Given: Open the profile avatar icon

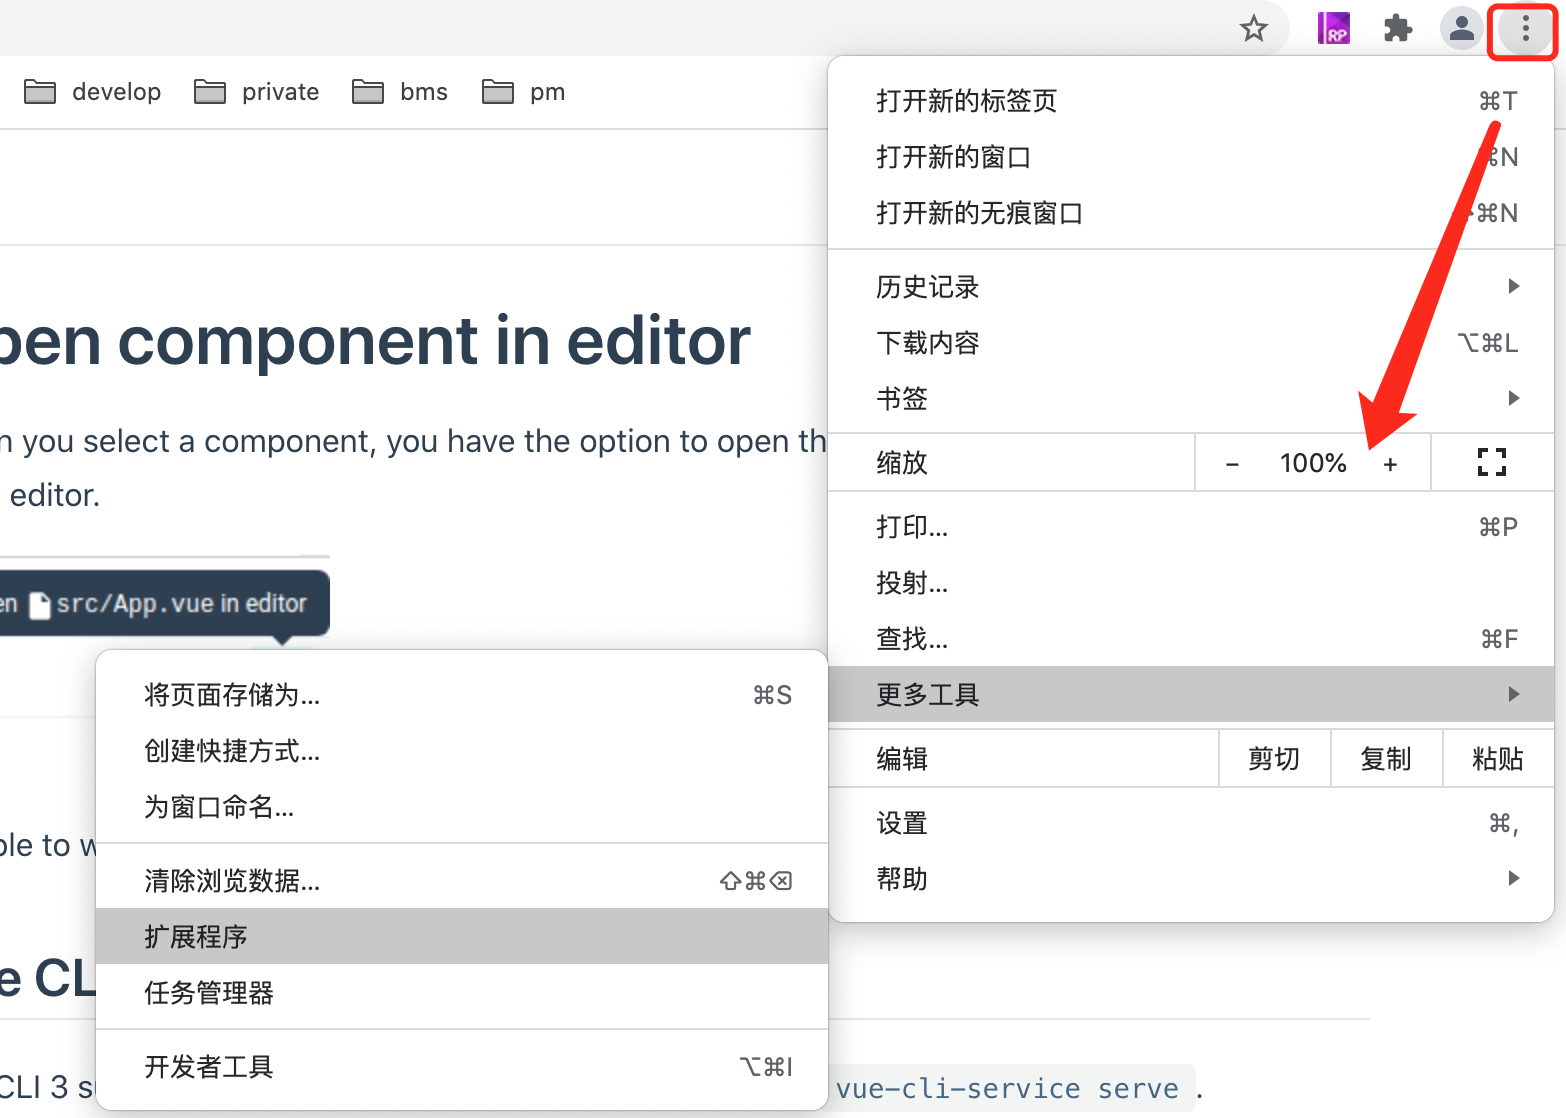Looking at the screenshot, I should pyautogui.click(x=1461, y=28).
